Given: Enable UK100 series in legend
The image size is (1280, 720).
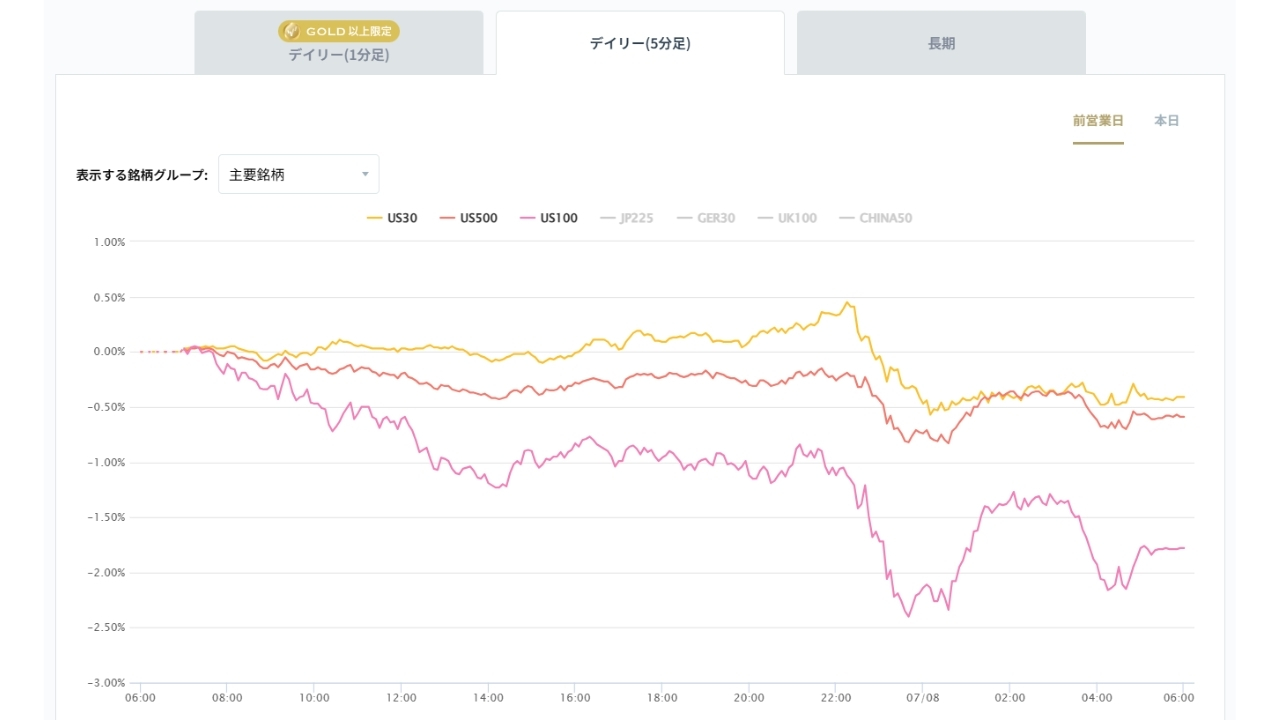Looking at the screenshot, I should click(x=788, y=218).
